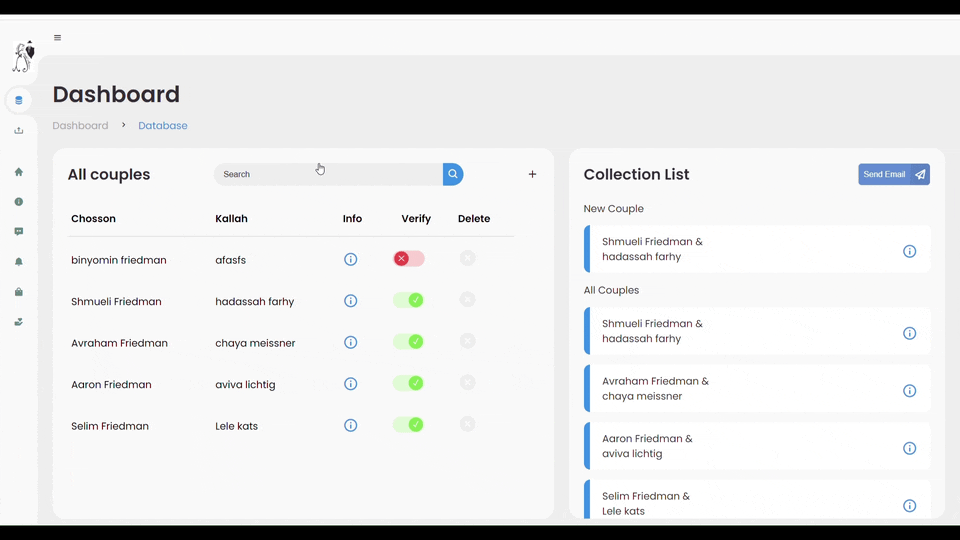Toggle verify switch for binyomin friedman
Viewport: 960px width, 540px height.
click(408, 259)
